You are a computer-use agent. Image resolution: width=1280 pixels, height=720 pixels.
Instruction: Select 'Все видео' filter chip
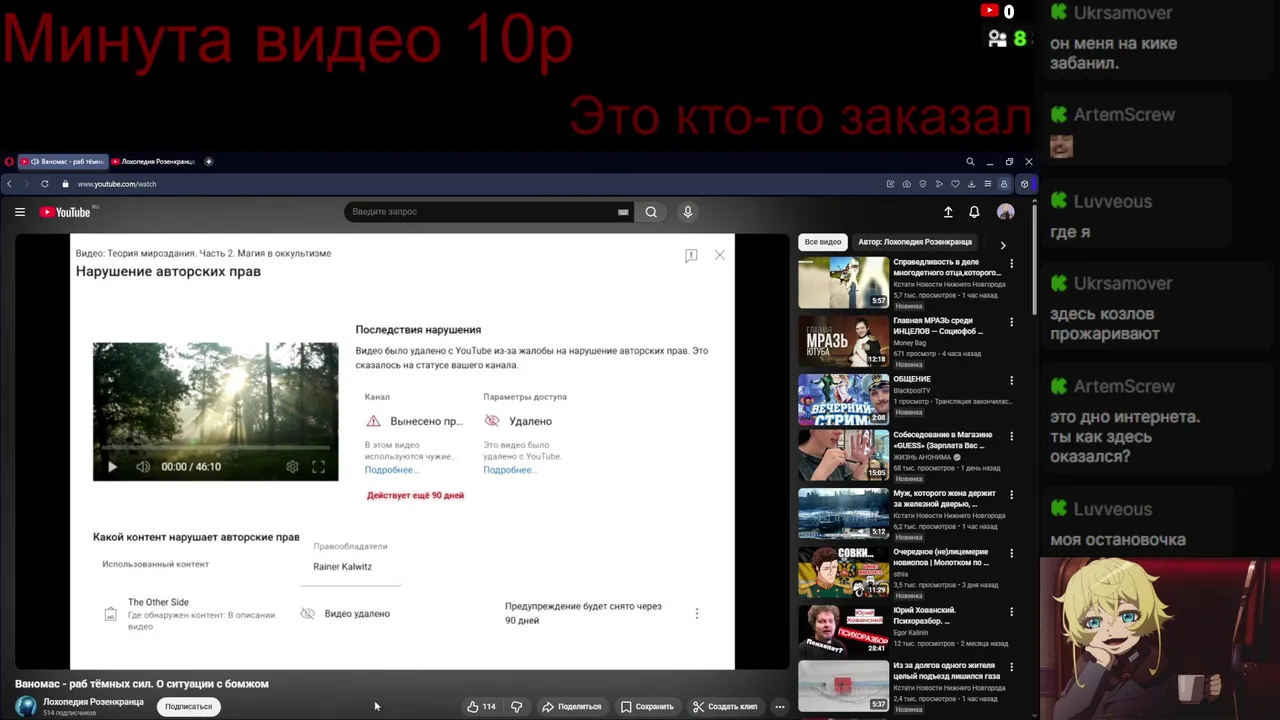pos(823,242)
